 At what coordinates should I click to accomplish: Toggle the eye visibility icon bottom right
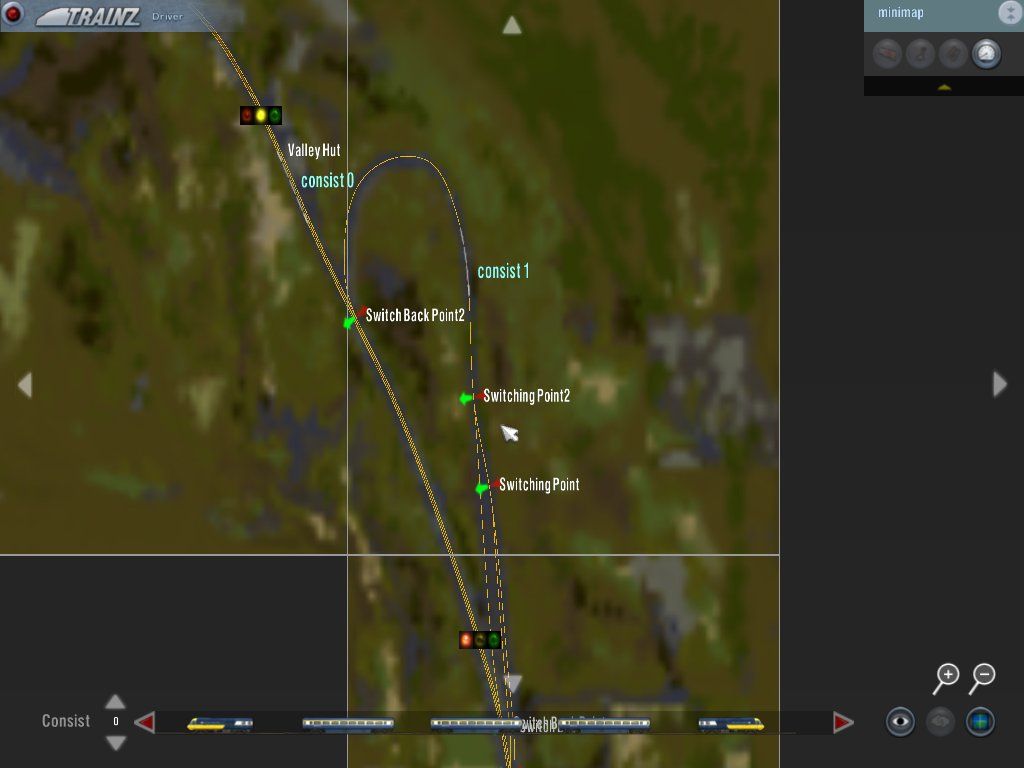tap(899, 721)
